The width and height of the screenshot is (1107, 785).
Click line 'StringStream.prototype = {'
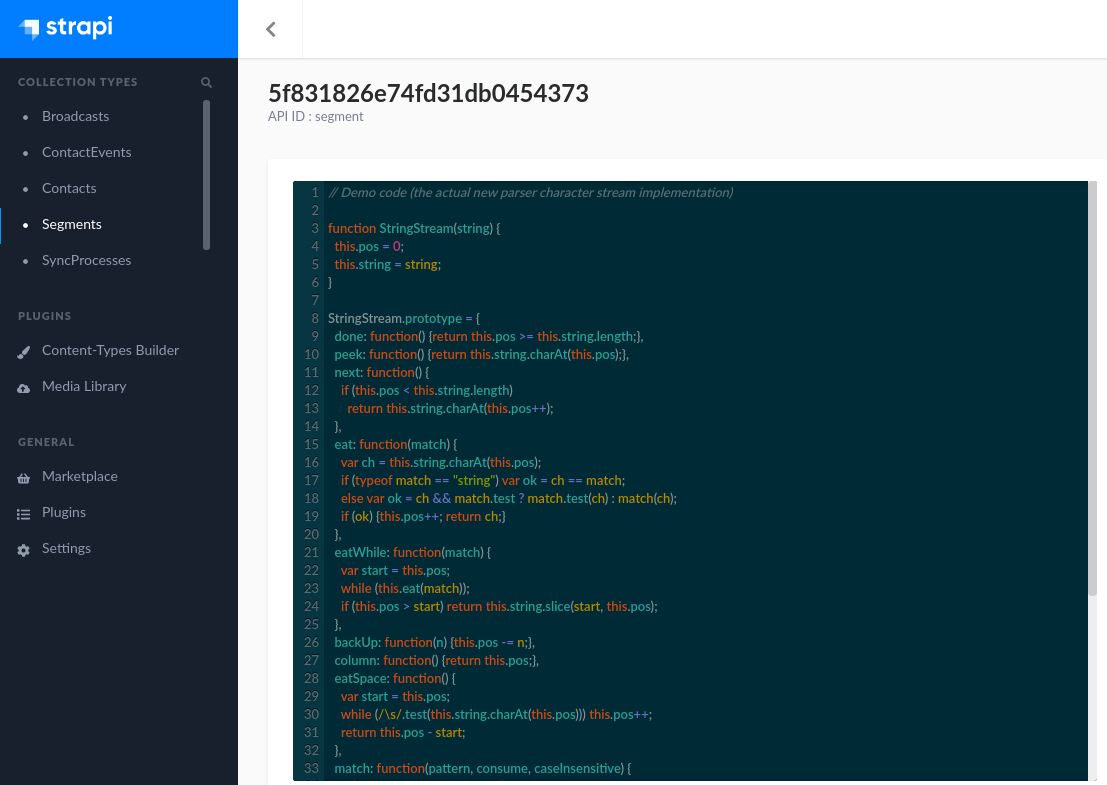(404, 318)
